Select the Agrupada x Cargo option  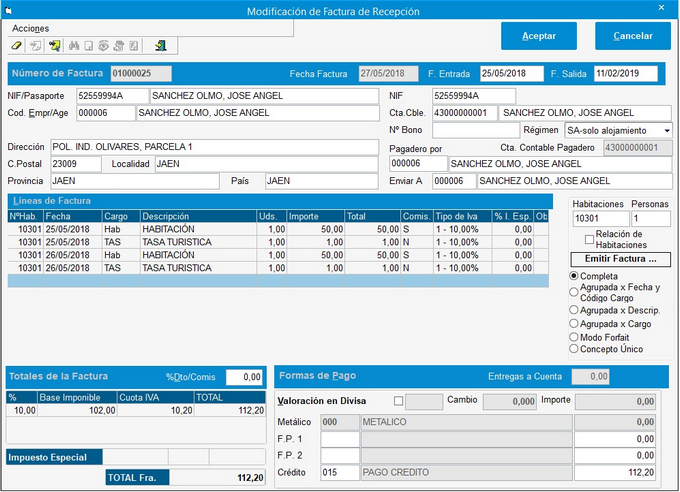coord(574,323)
